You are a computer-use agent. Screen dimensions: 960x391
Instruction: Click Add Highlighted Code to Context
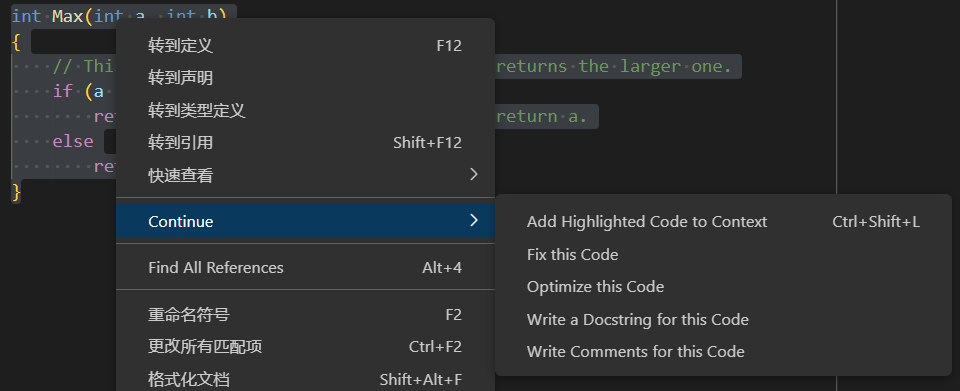[x=723, y=222]
